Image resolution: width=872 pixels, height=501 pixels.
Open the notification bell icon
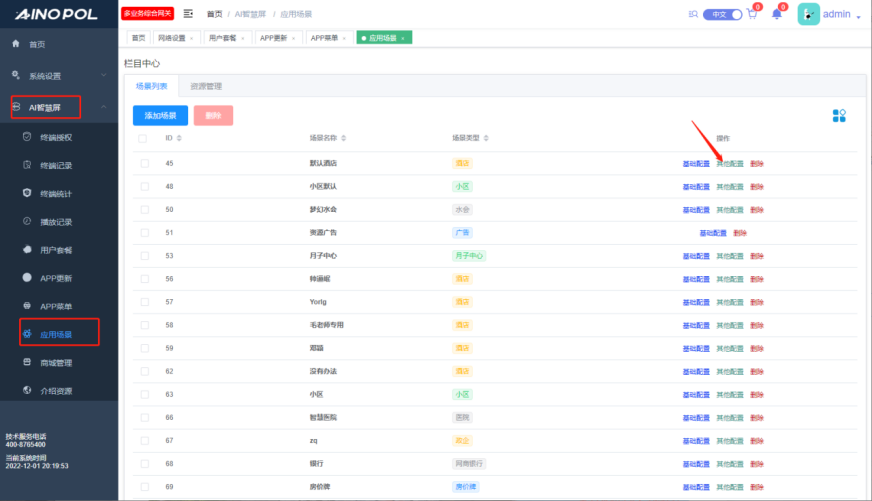[777, 14]
